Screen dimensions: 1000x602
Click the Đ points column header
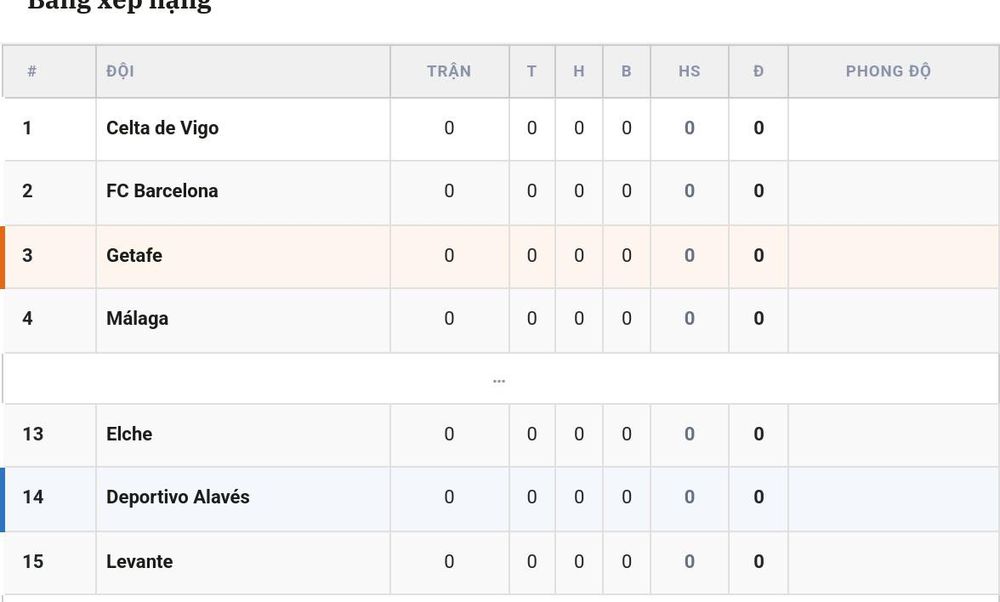point(758,71)
